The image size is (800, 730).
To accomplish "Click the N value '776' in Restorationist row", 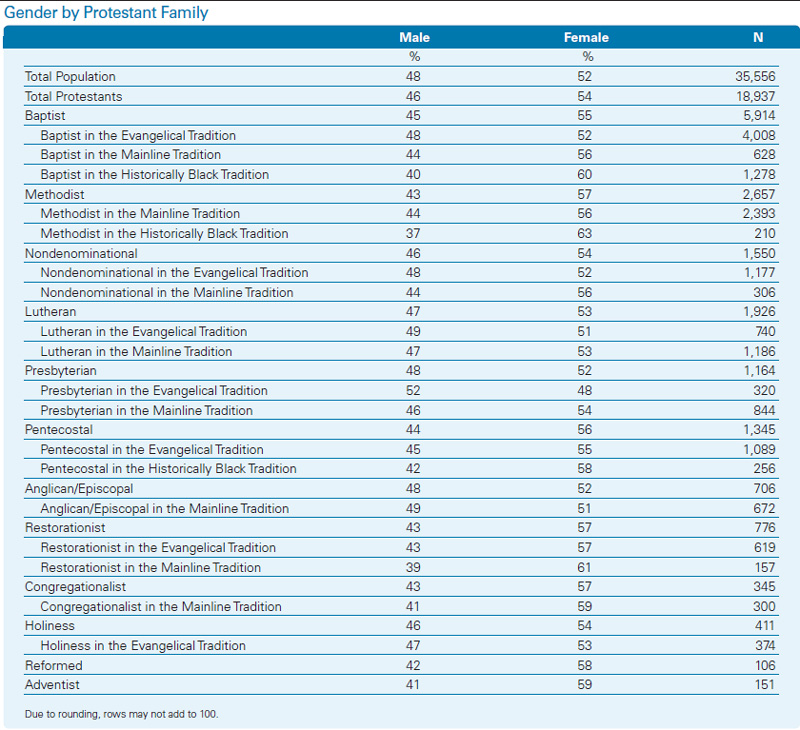I will pyautogui.click(x=765, y=527).
